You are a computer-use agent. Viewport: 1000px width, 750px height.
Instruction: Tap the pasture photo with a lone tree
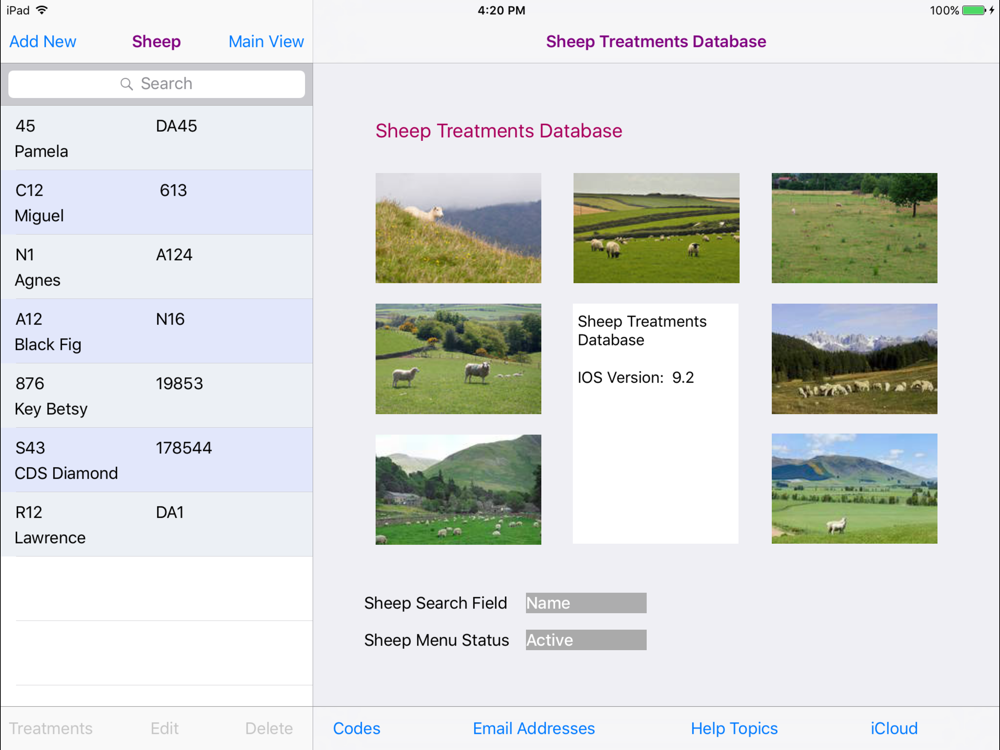(855, 228)
